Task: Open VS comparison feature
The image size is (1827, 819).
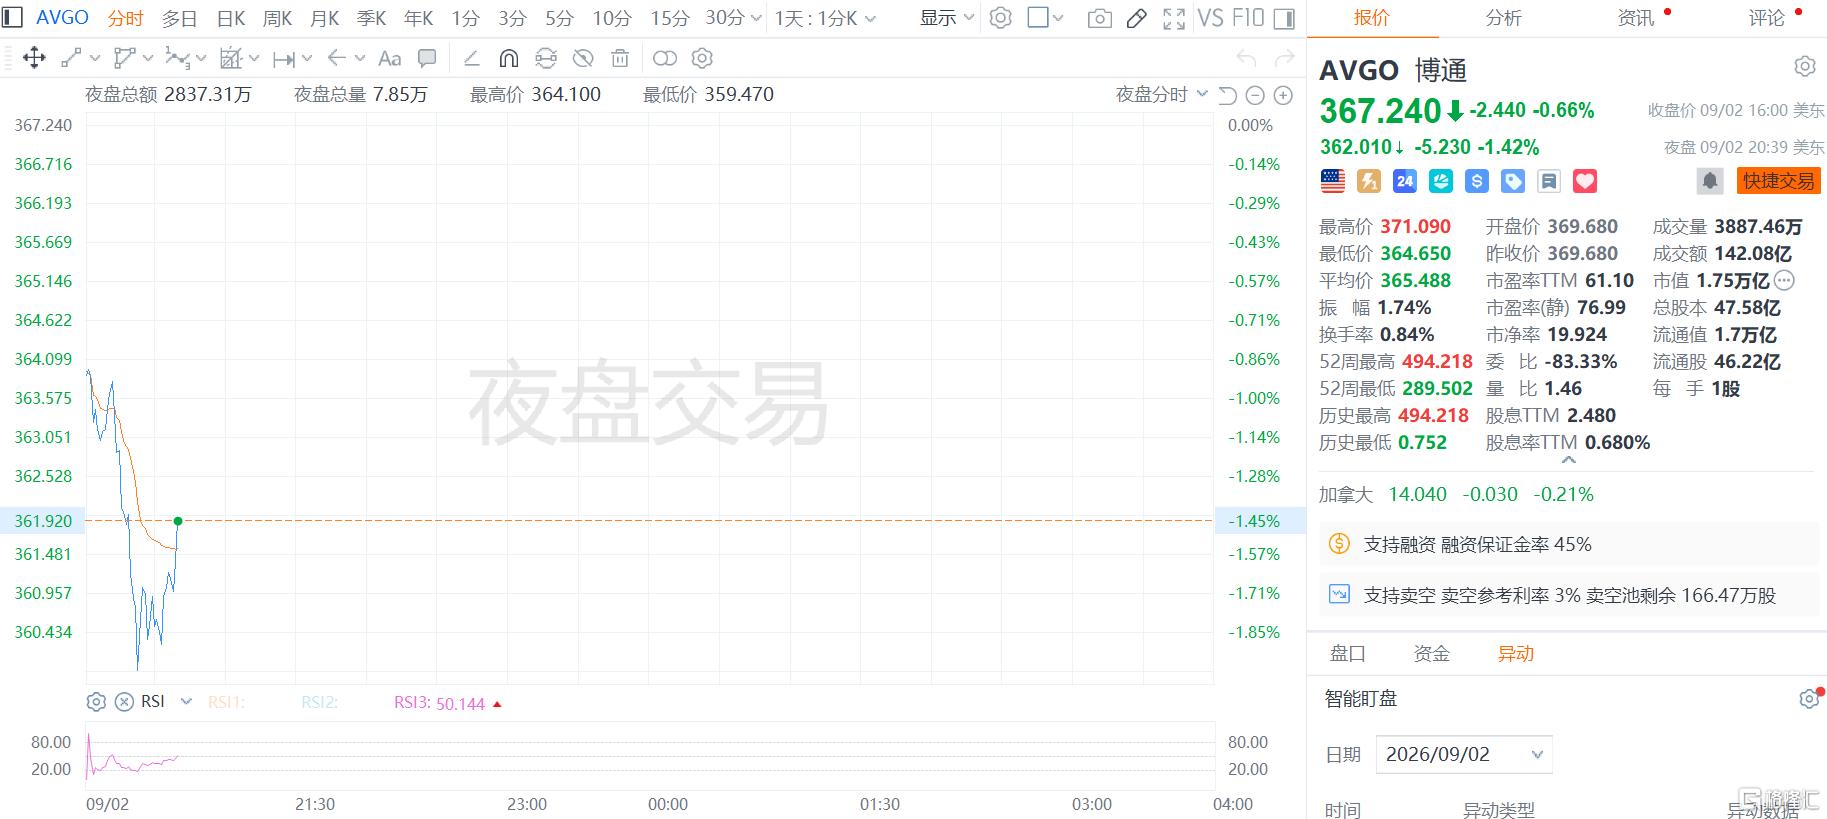Action: tap(1210, 18)
